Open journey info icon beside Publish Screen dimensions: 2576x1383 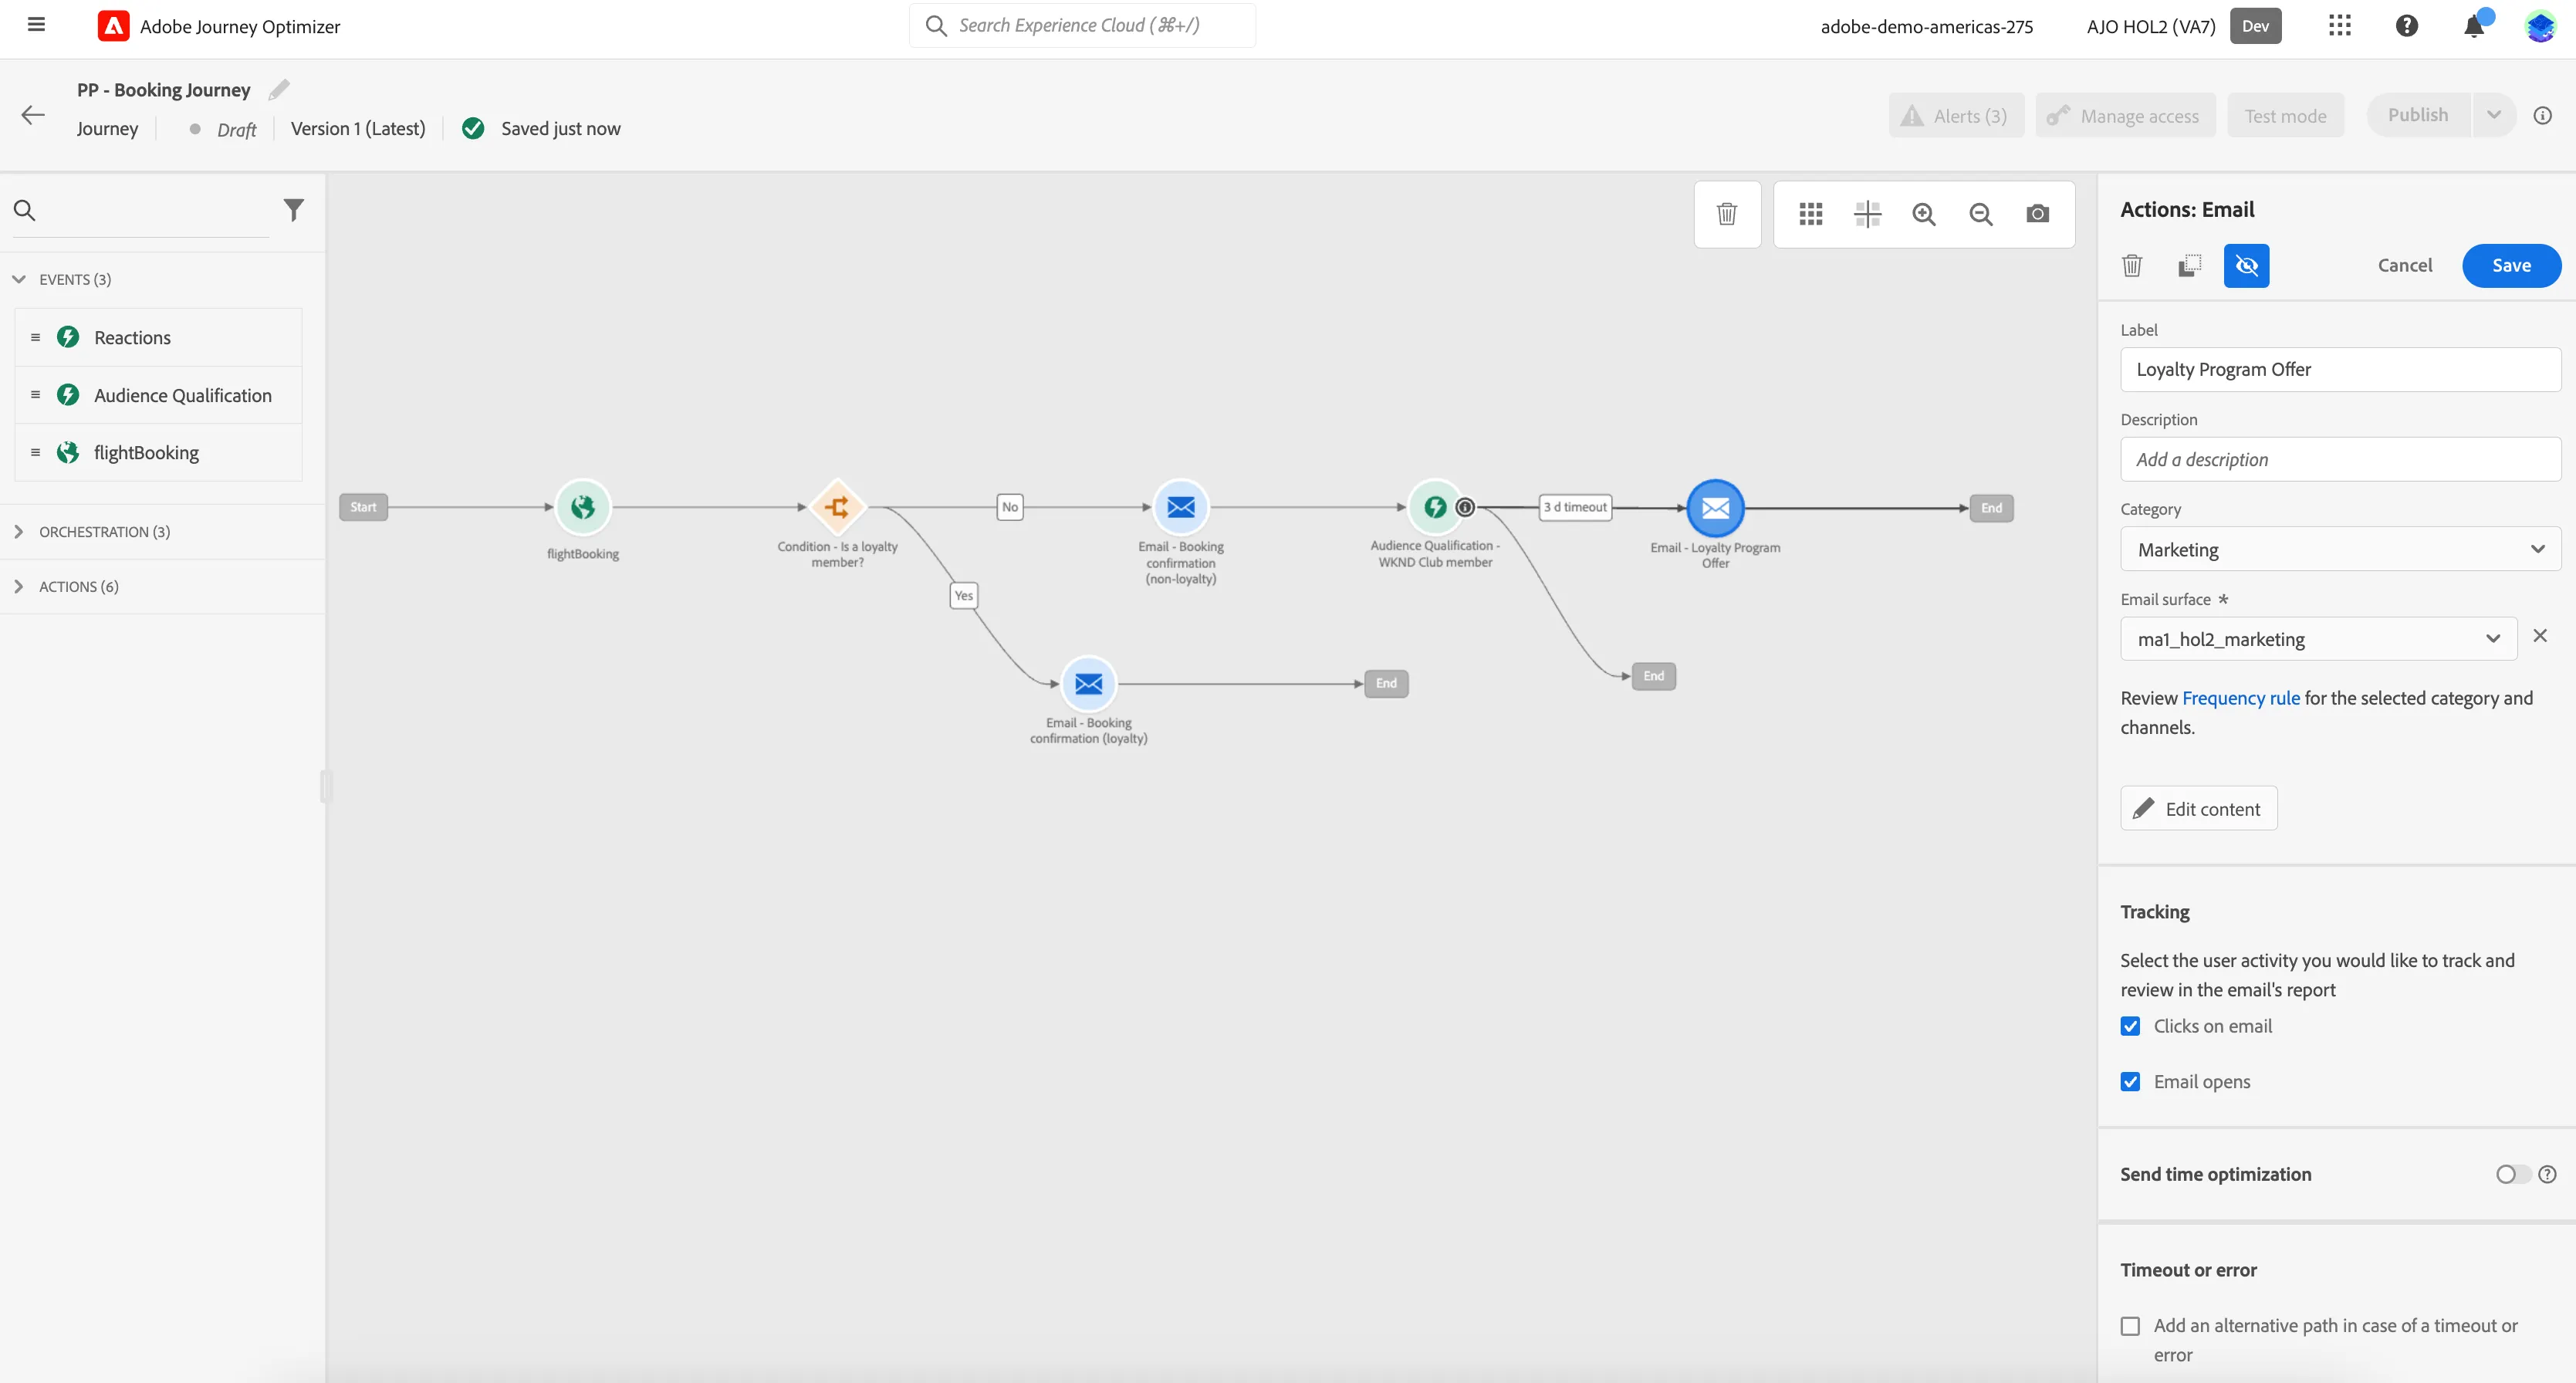click(2542, 116)
